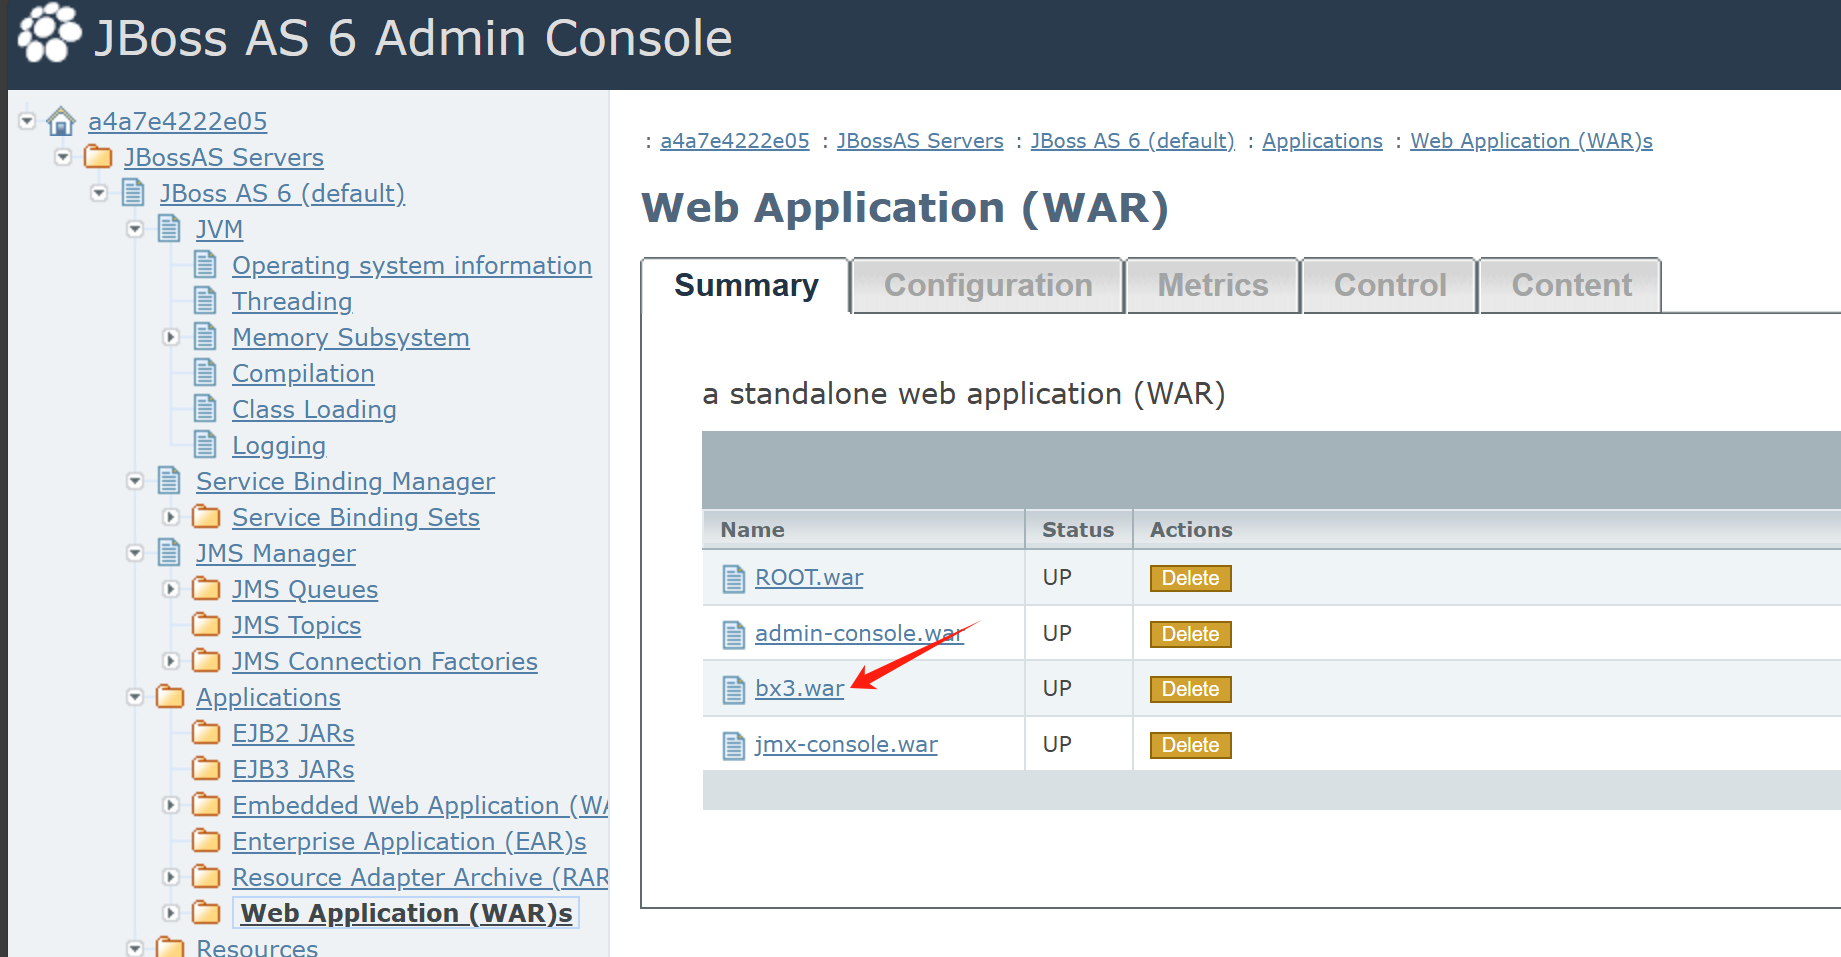Select Enterprise Application (EAR)s tree item
The width and height of the screenshot is (1841, 957).
point(409,841)
